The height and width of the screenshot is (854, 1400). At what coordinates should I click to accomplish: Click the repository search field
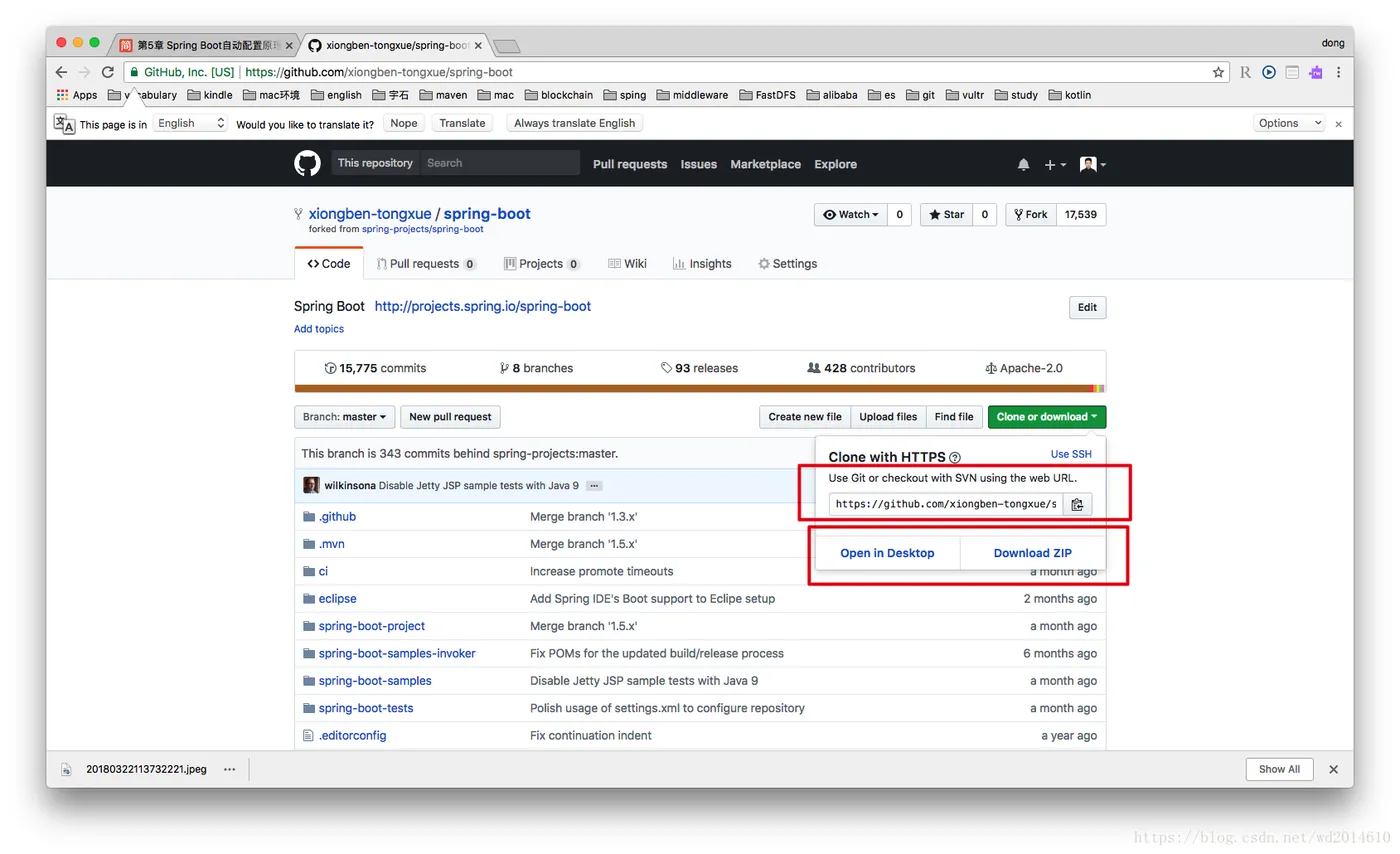pos(500,163)
